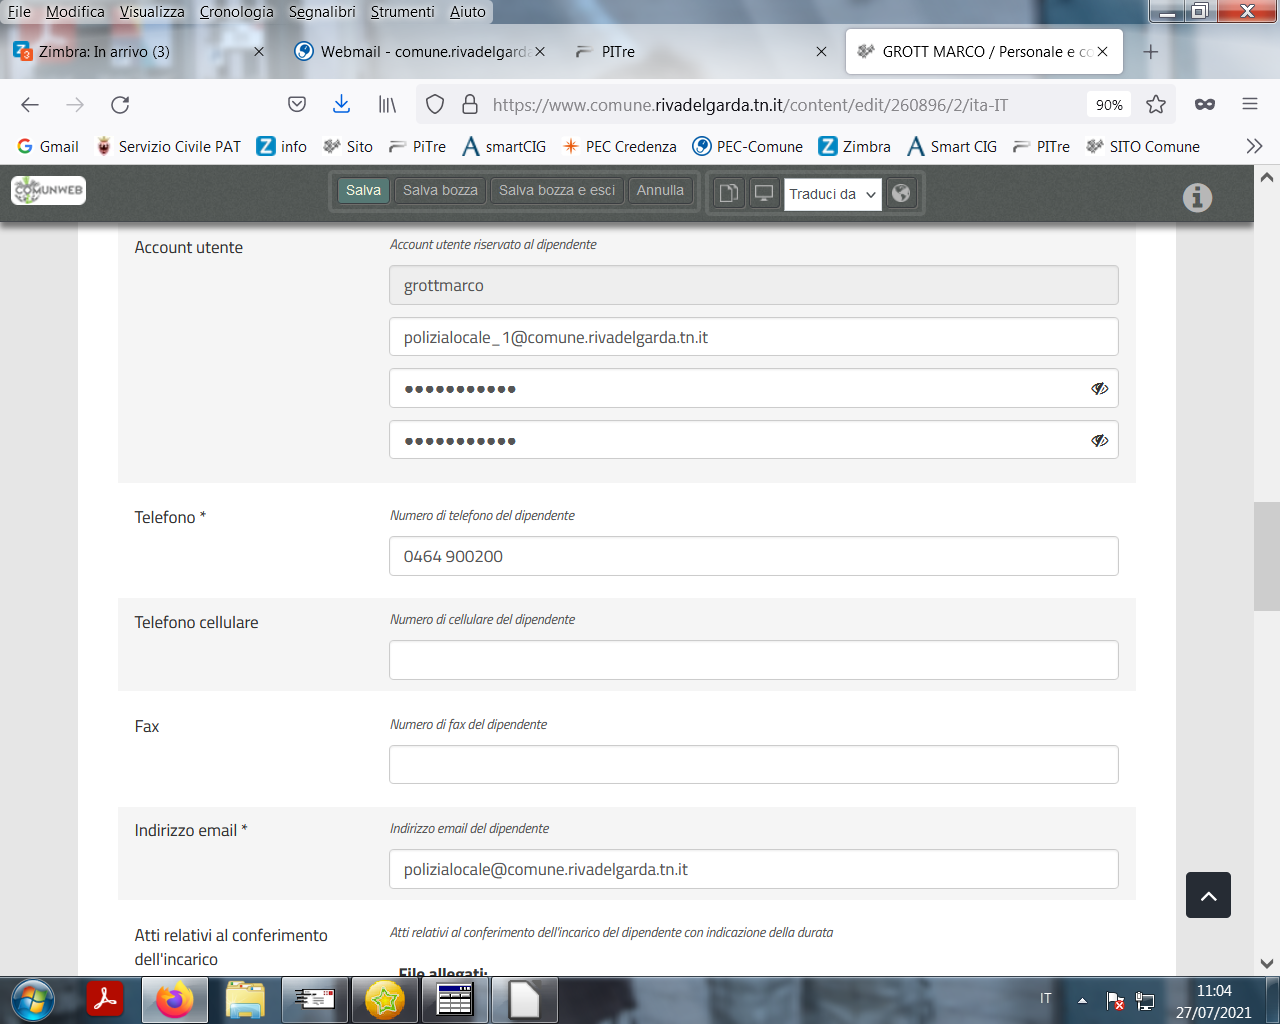
Task: Click the page layout icon beside Annulla
Action: pos(729,193)
